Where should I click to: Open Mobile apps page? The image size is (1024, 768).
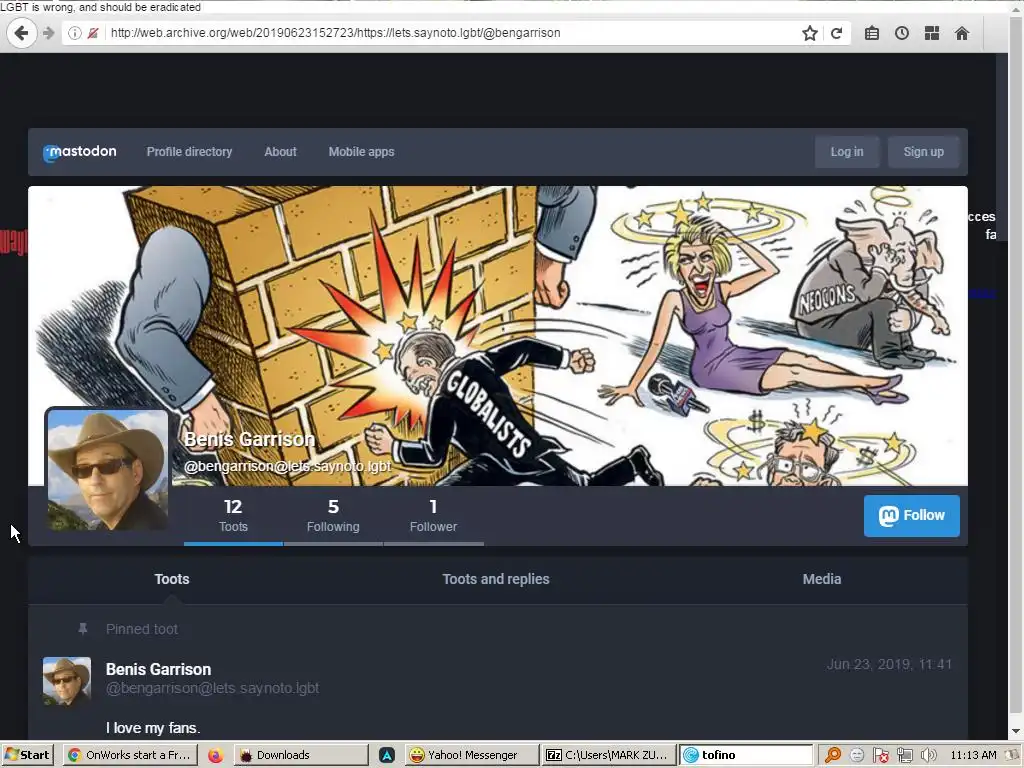coord(361,152)
